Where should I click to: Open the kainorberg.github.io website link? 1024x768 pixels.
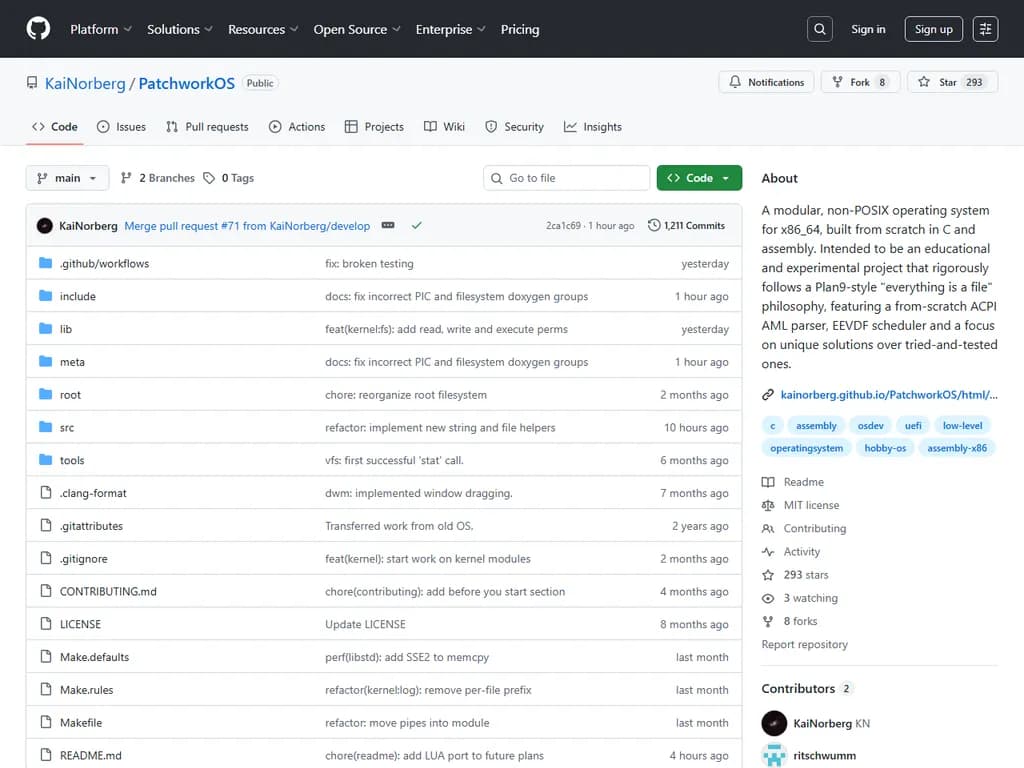888,395
